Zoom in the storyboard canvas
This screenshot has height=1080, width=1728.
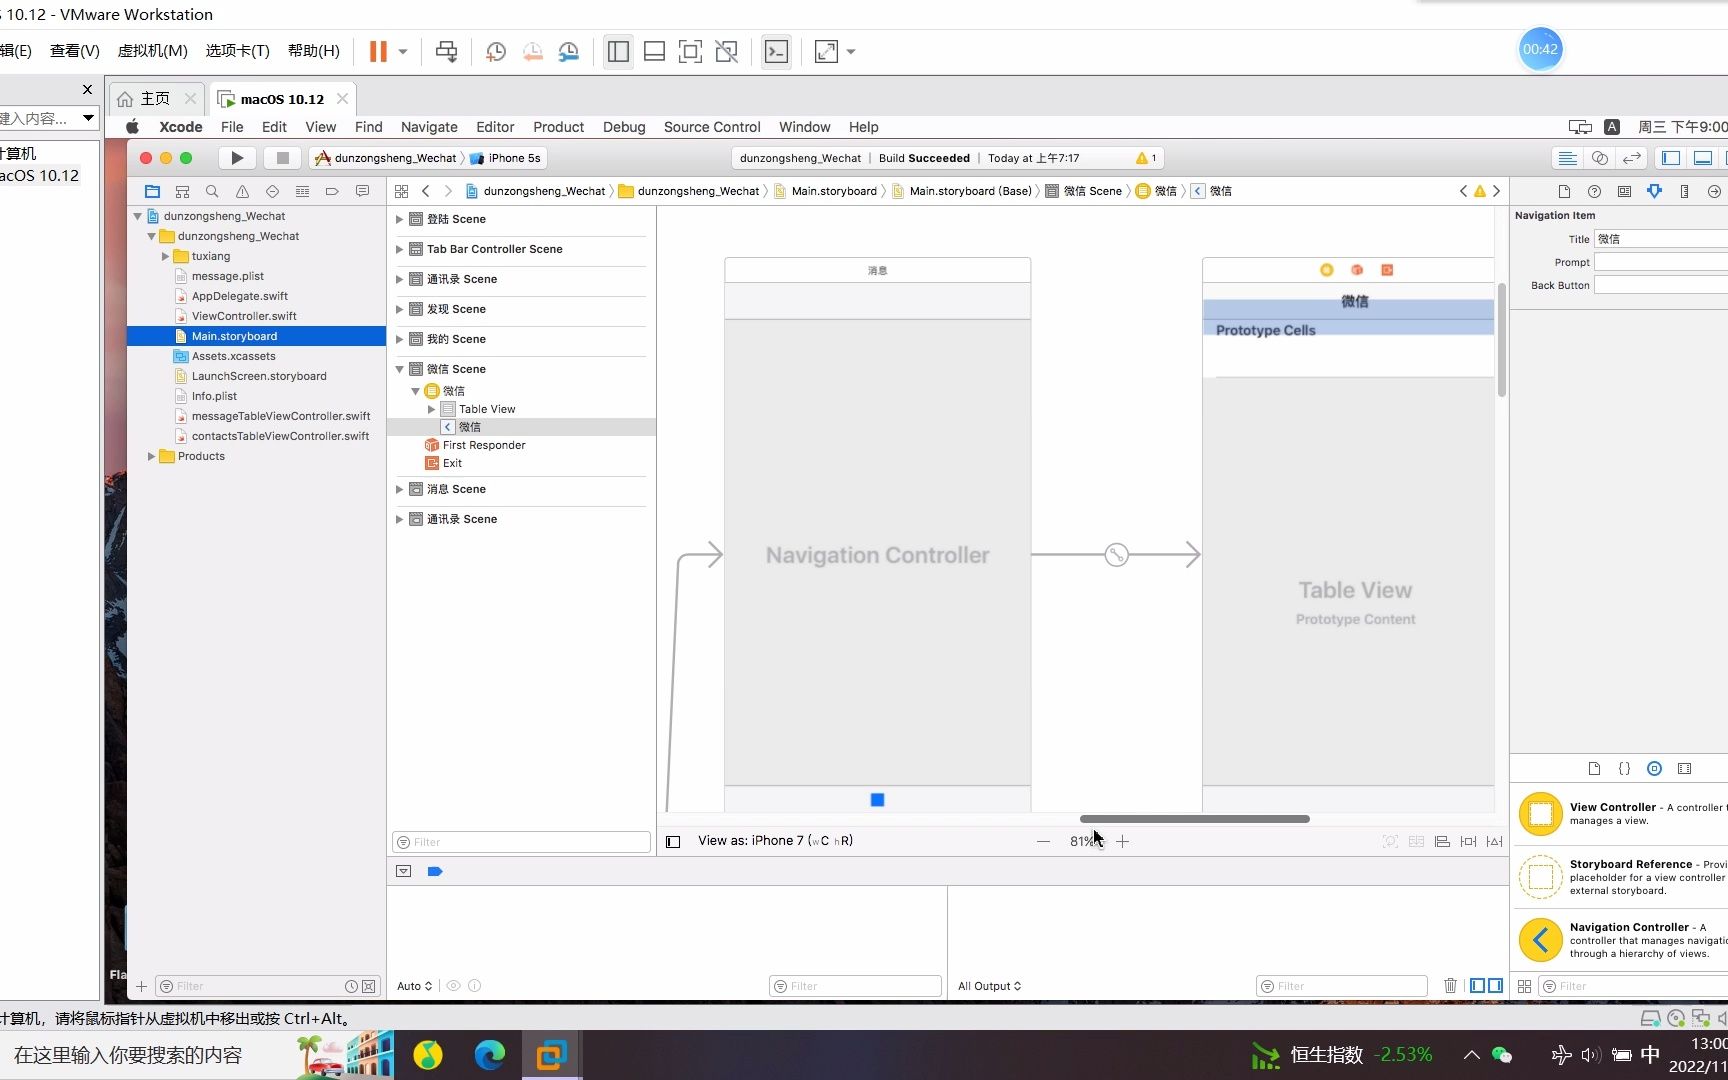click(1122, 842)
